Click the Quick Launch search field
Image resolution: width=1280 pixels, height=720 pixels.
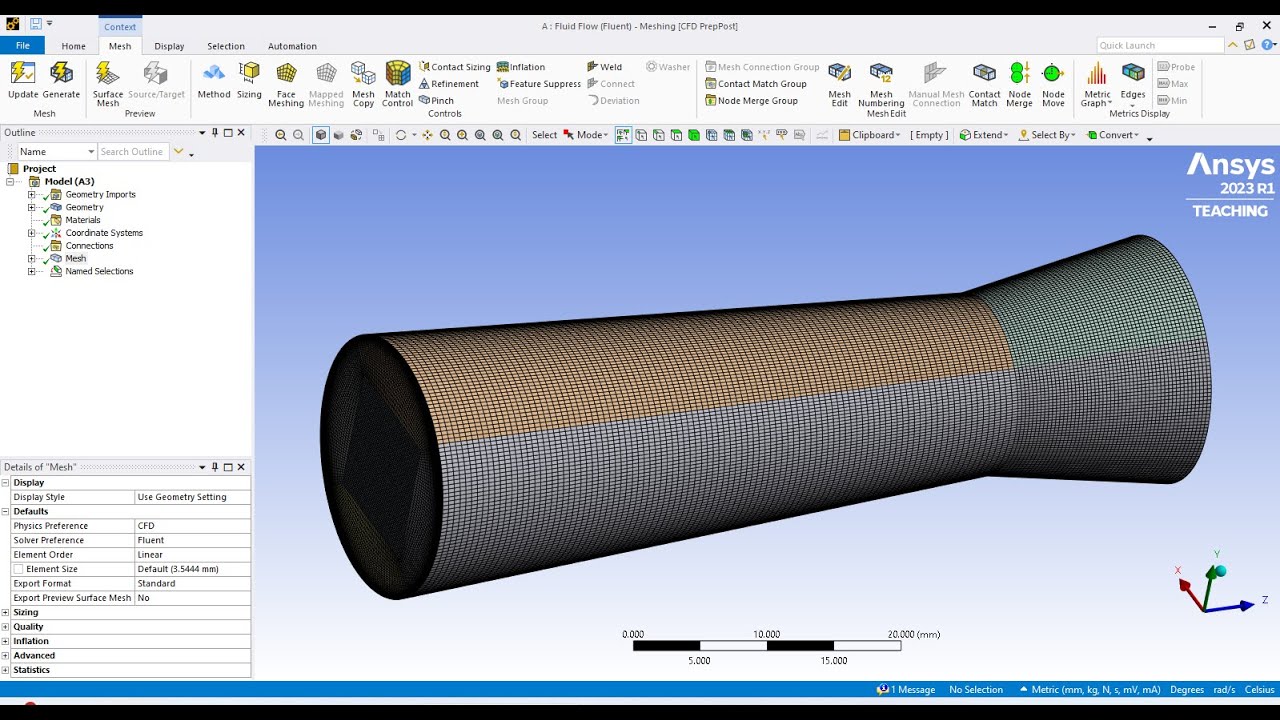click(1160, 45)
